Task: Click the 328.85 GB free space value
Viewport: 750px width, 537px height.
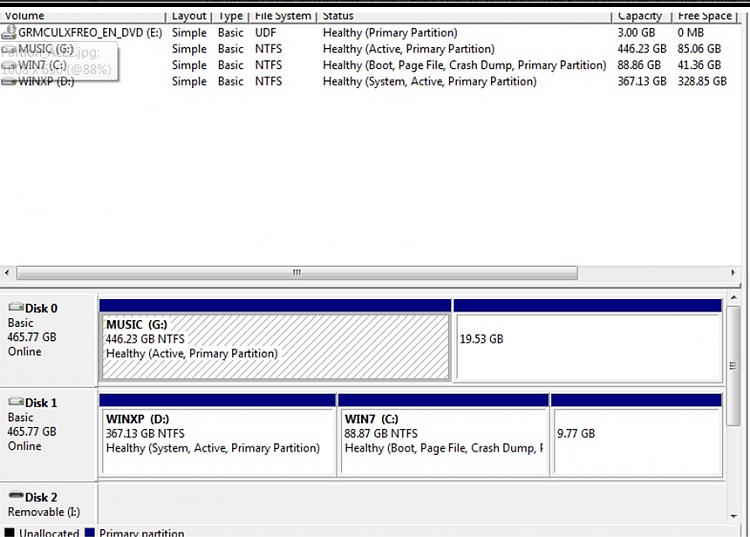Action: [702, 81]
